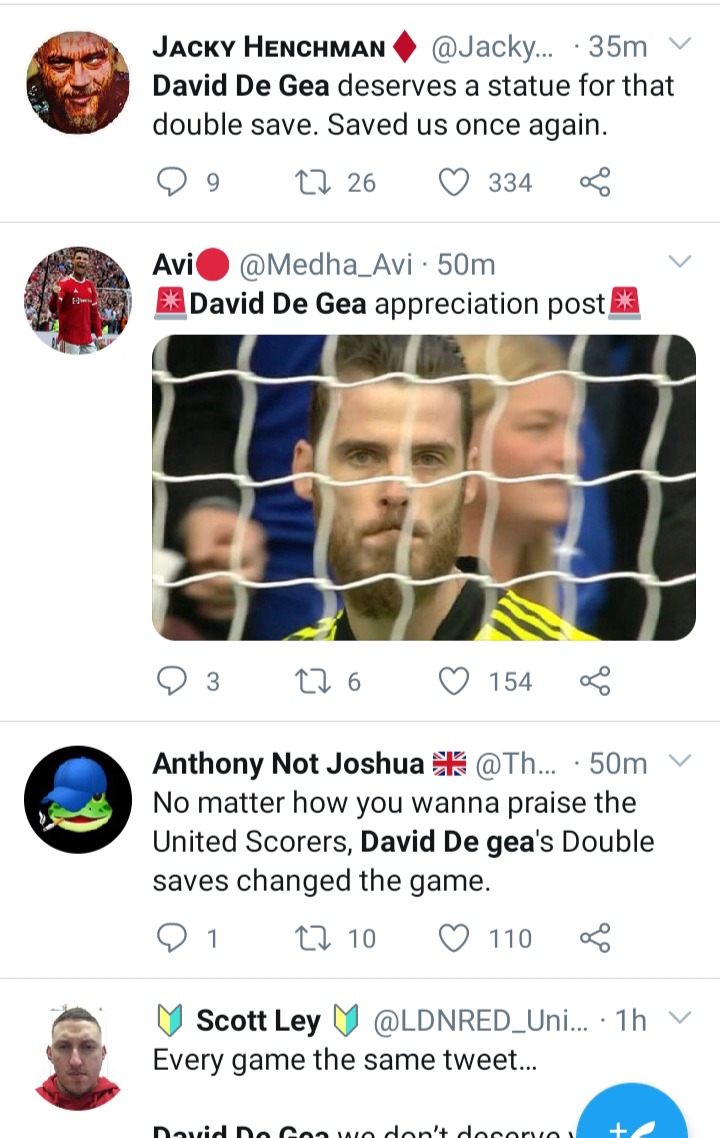Open Scott Ley's profile name

pos(258,1020)
